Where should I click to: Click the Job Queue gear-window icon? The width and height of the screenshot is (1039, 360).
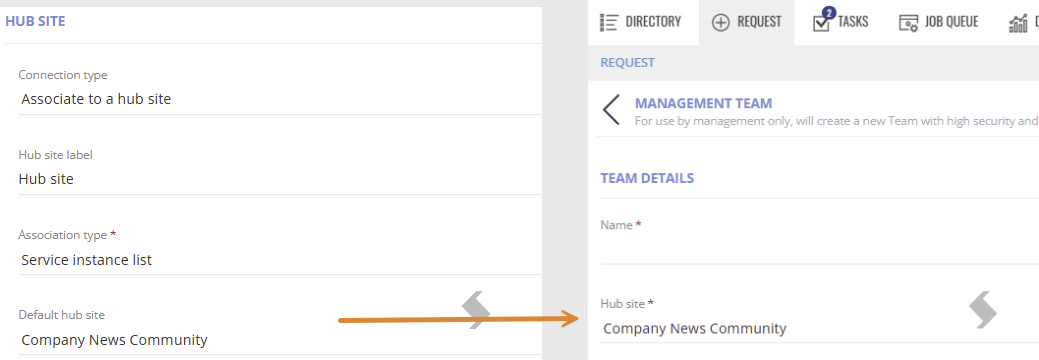tap(908, 23)
